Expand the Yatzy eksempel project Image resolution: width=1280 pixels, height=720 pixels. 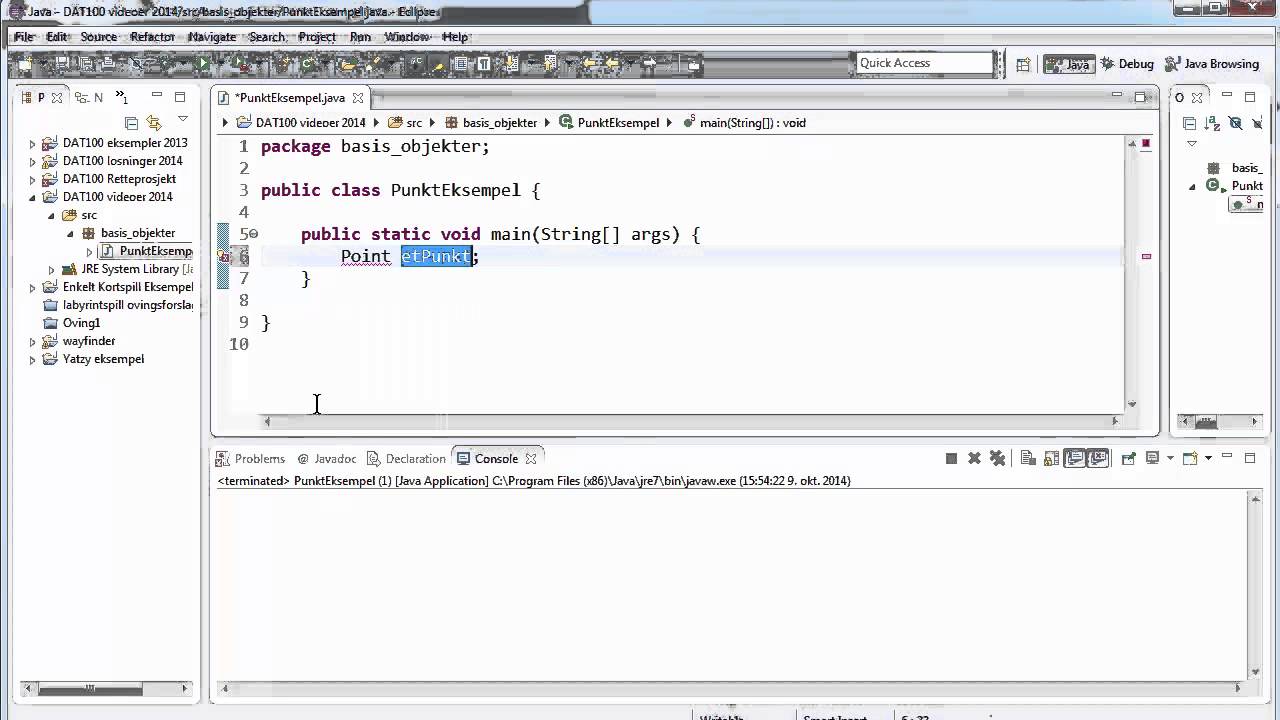32,360
